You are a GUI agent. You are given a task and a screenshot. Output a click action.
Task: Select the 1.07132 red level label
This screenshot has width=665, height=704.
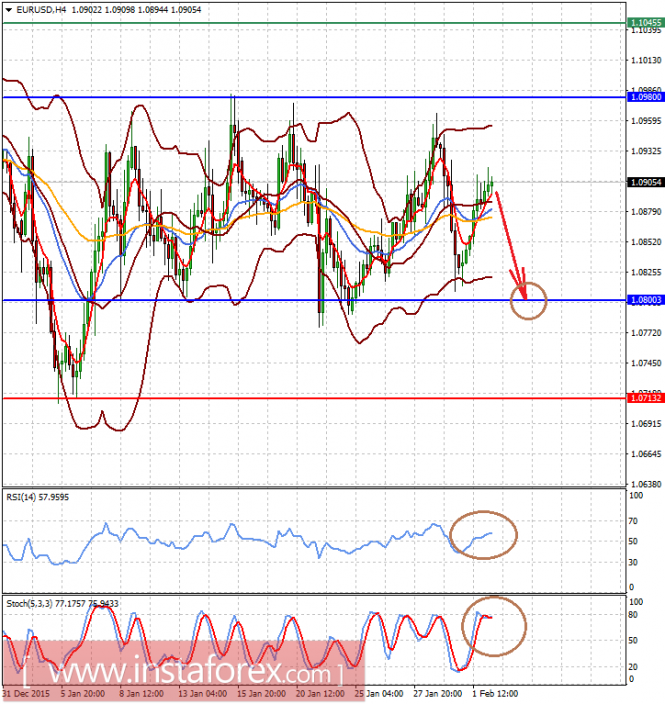pos(646,398)
